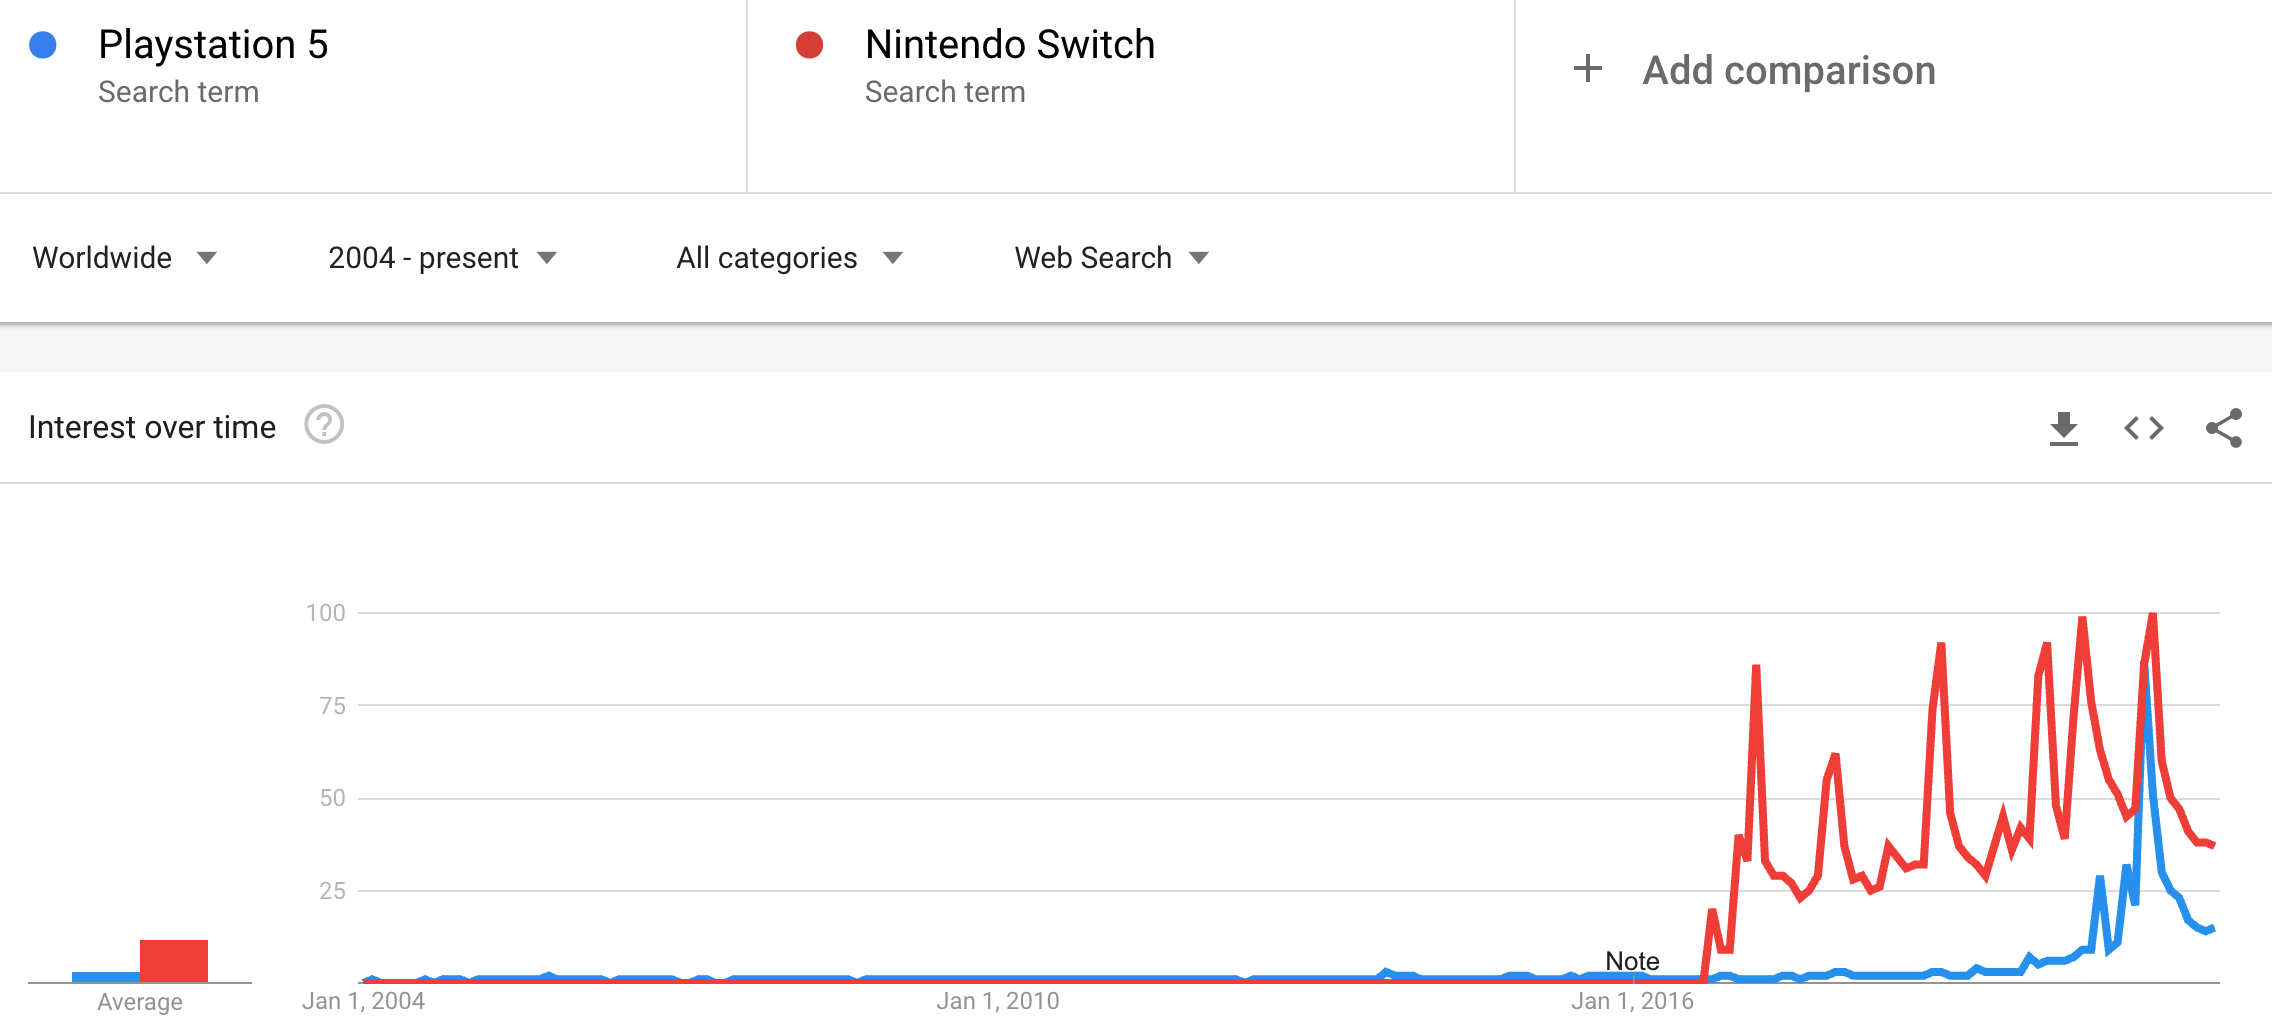2272x1030 pixels.
Task: Click the Add comparison button
Action: pyautogui.click(x=1788, y=70)
